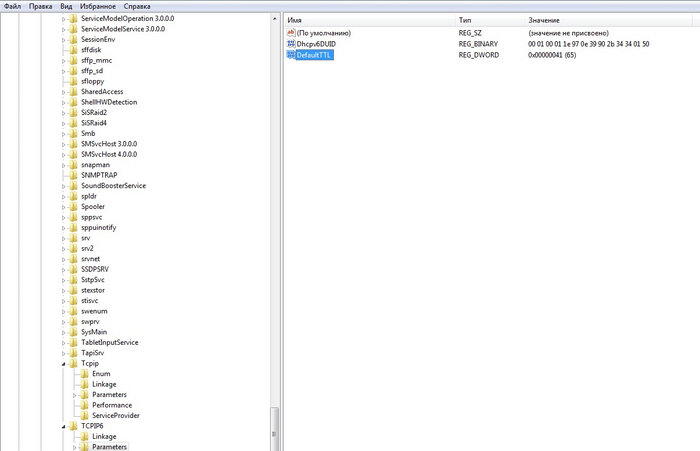Select the SstpSvc key
Screen dimensions: 700x451
pyautogui.click(x=92, y=280)
